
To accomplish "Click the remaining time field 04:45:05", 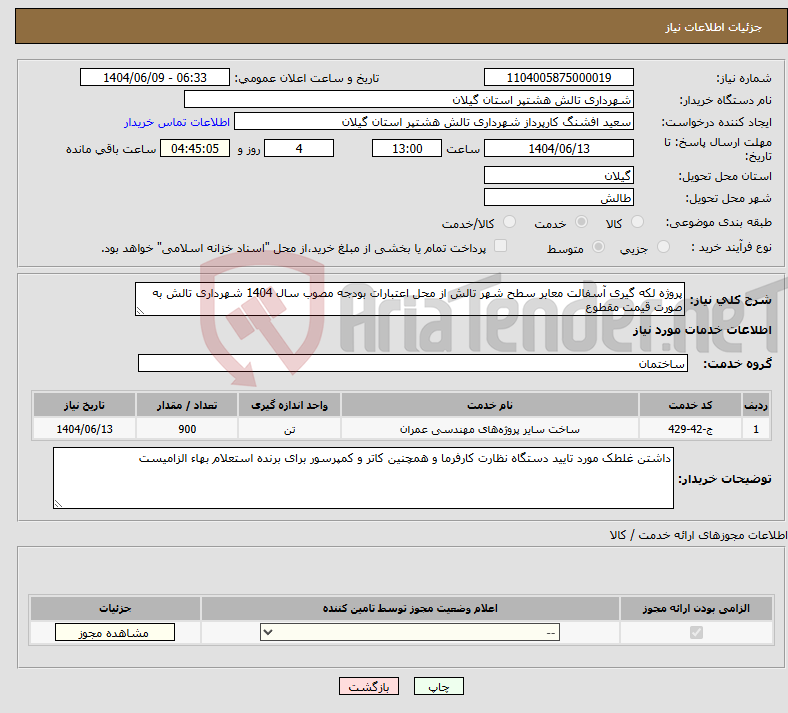I will 195,148.
